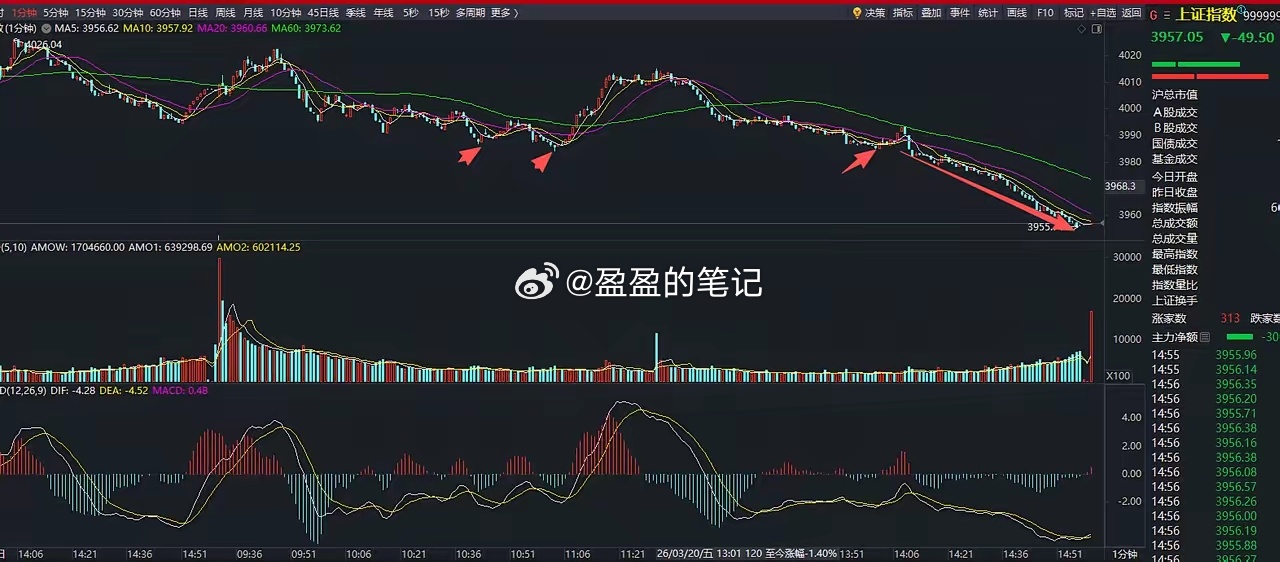Click the MA10: 3957.92 label
1280x562 pixels.
tap(158, 28)
